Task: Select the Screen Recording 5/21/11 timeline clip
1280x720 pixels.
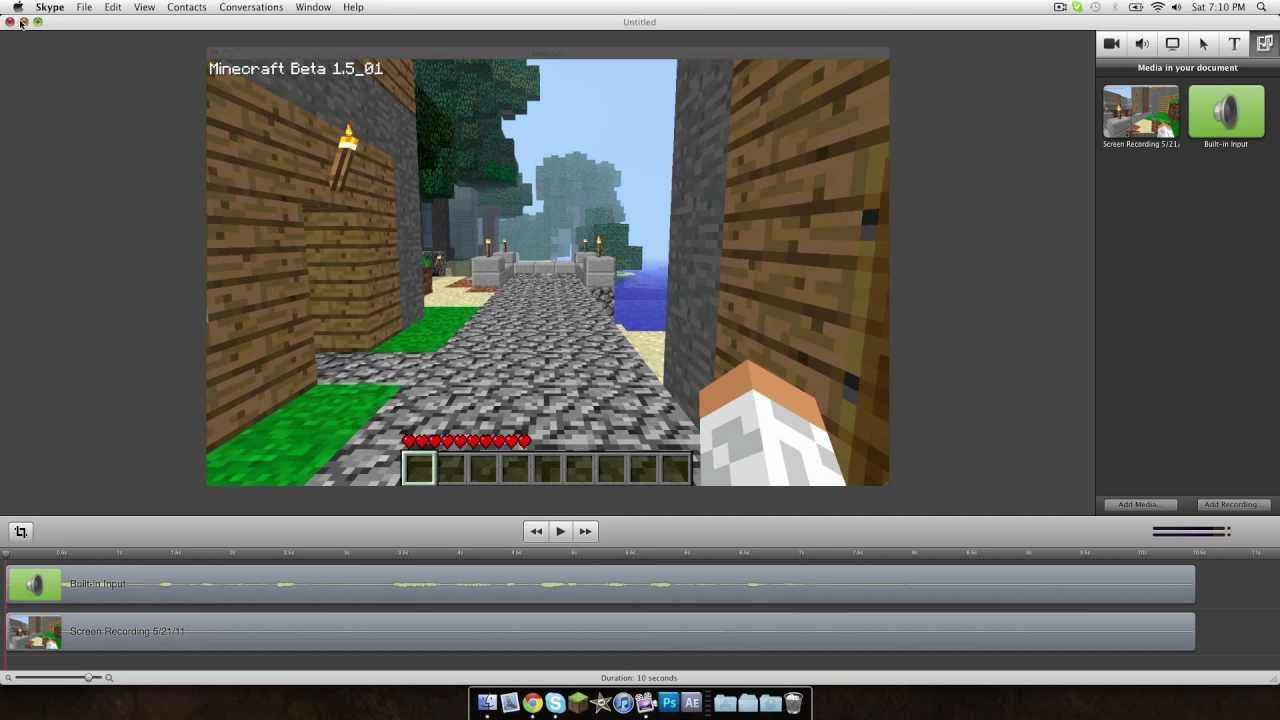Action: pyautogui.click(x=600, y=632)
